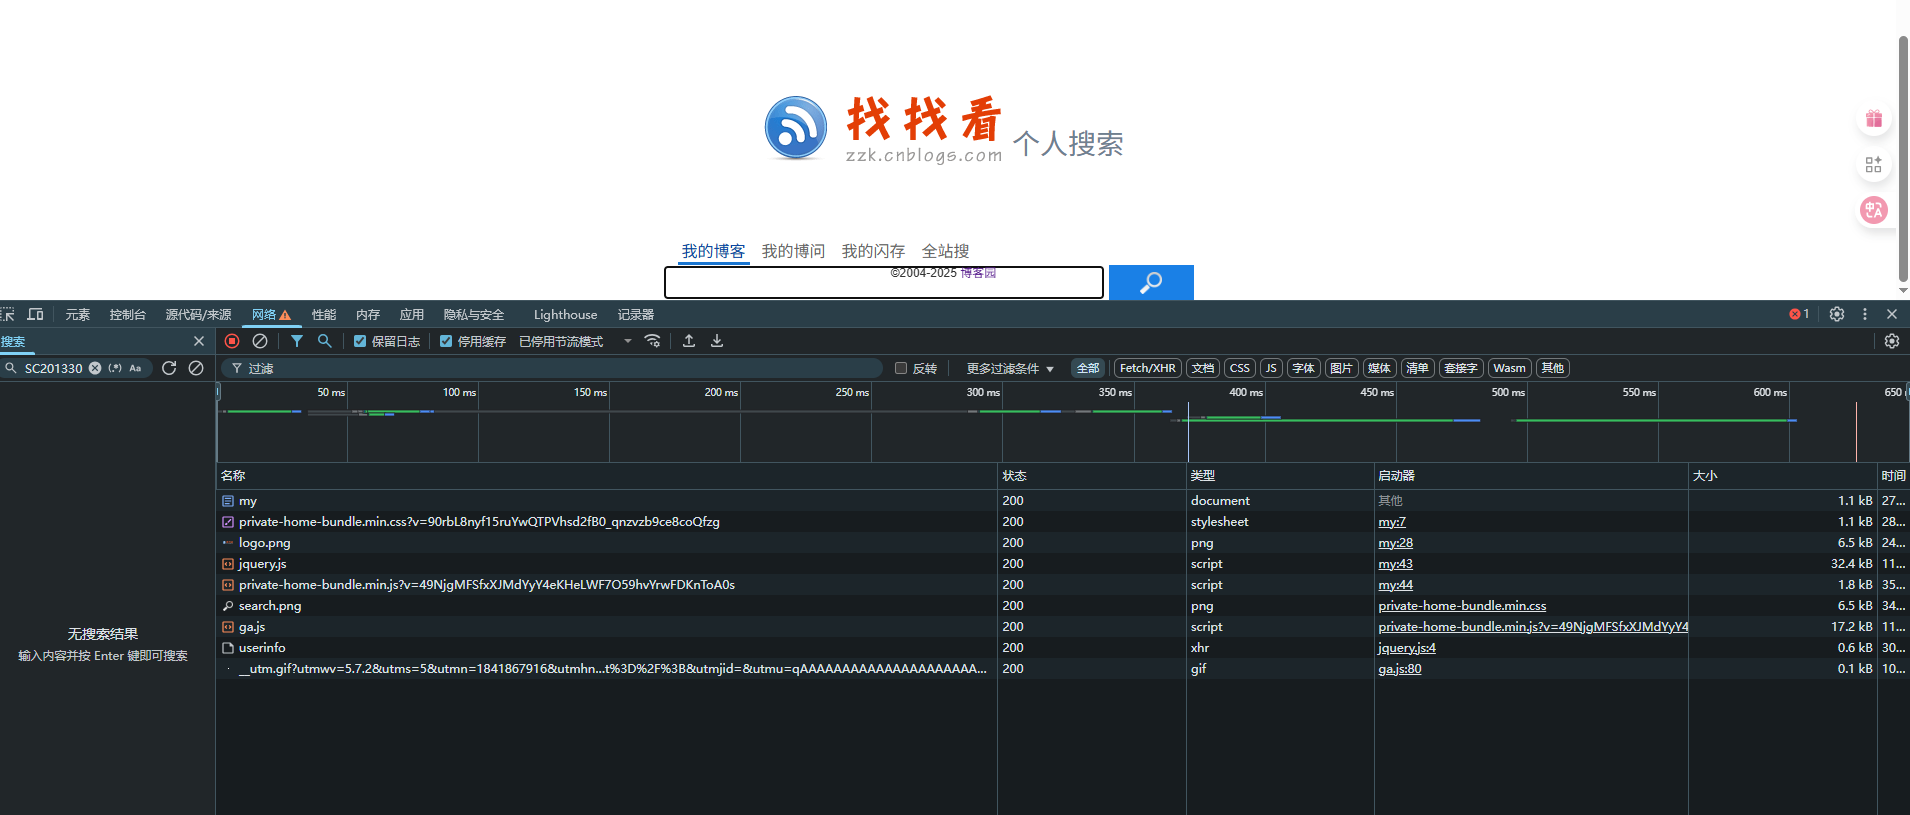
Task: Sort by 状态 column header
Action: click(x=1092, y=476)
